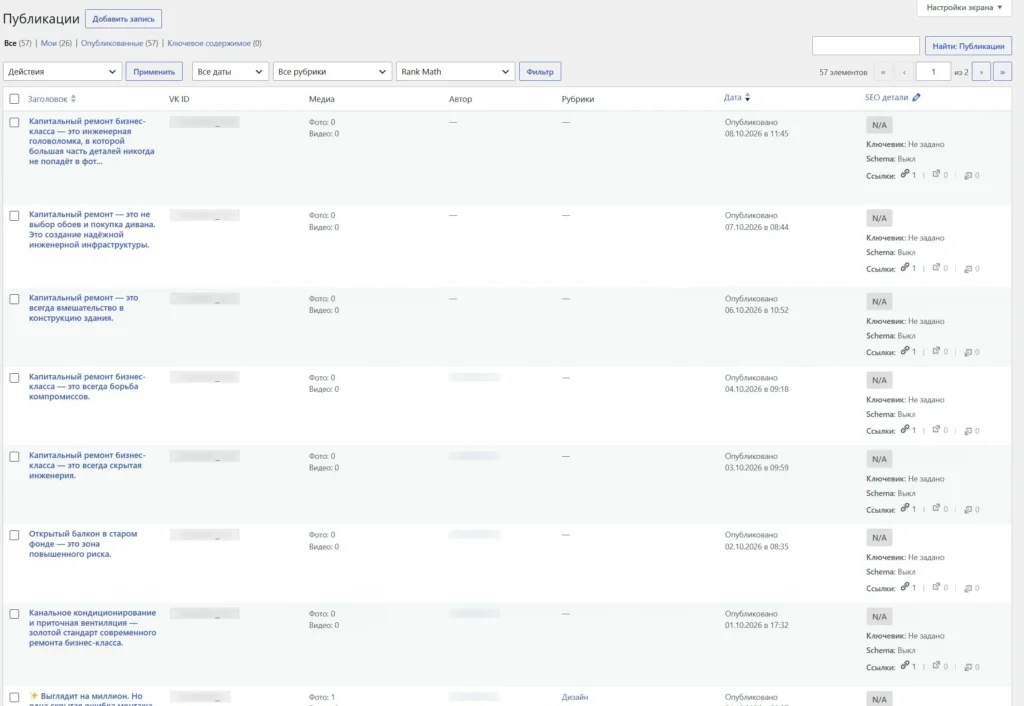Open the Ключевое содержимое (0) view
Viewport: 1024px width, 706px height.
(x=214, y=43)
